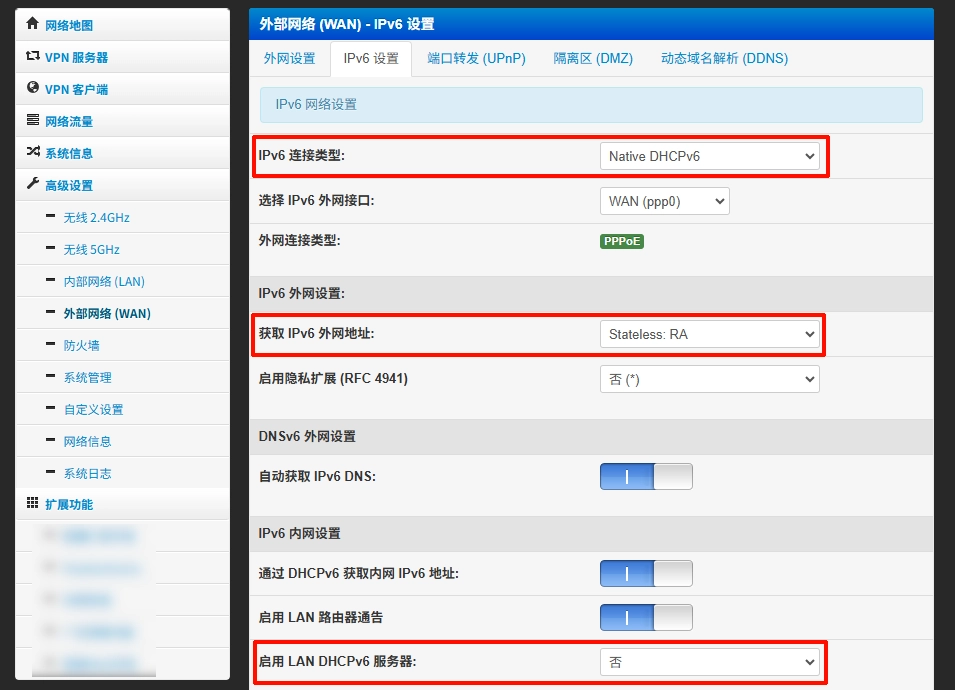Expand the 获取 IPv6 外网地址 dropdown
Viewport: 955px width, 690px height.
click(709, 334)
